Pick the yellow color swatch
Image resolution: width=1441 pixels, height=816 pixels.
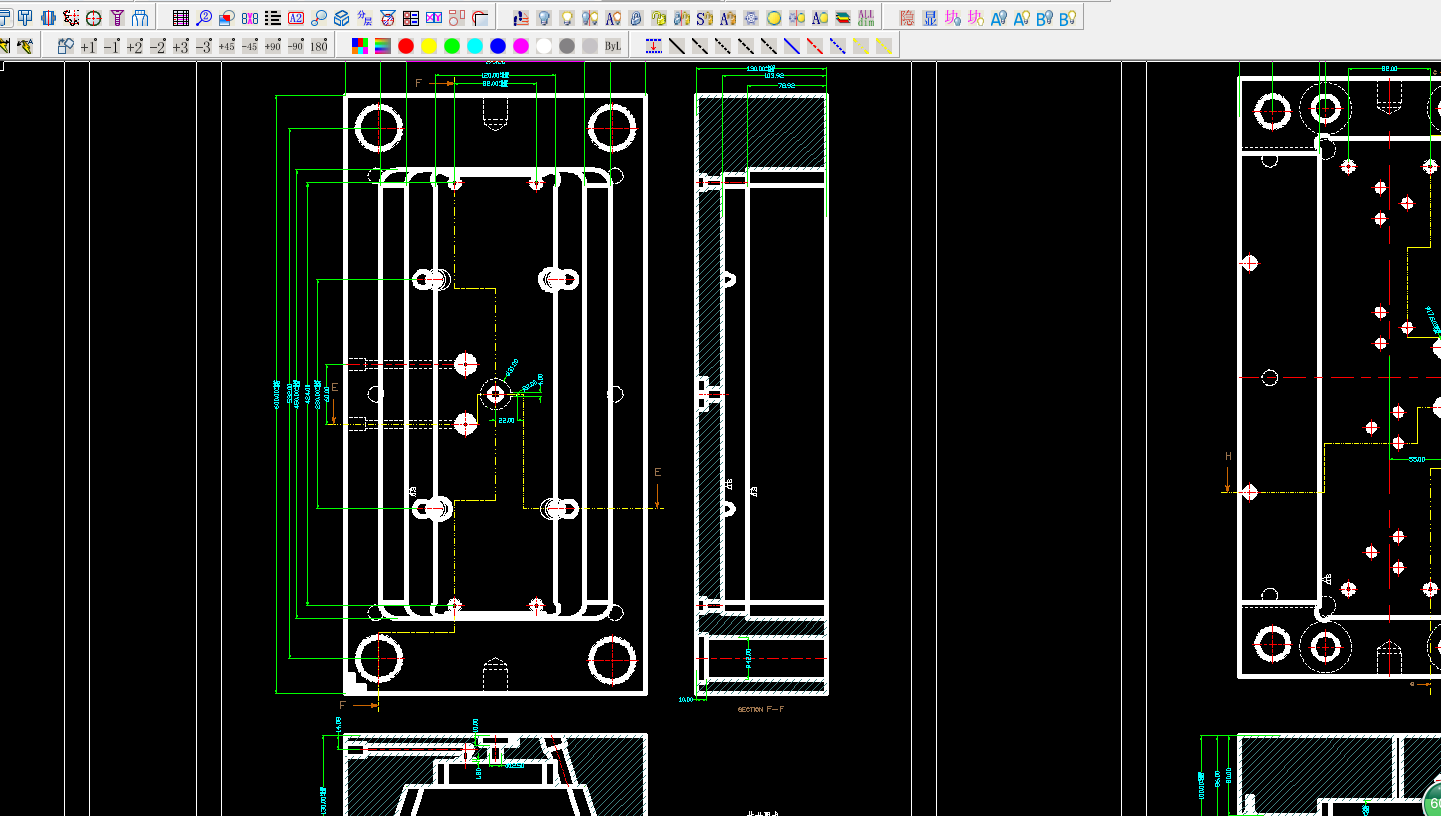429,46
